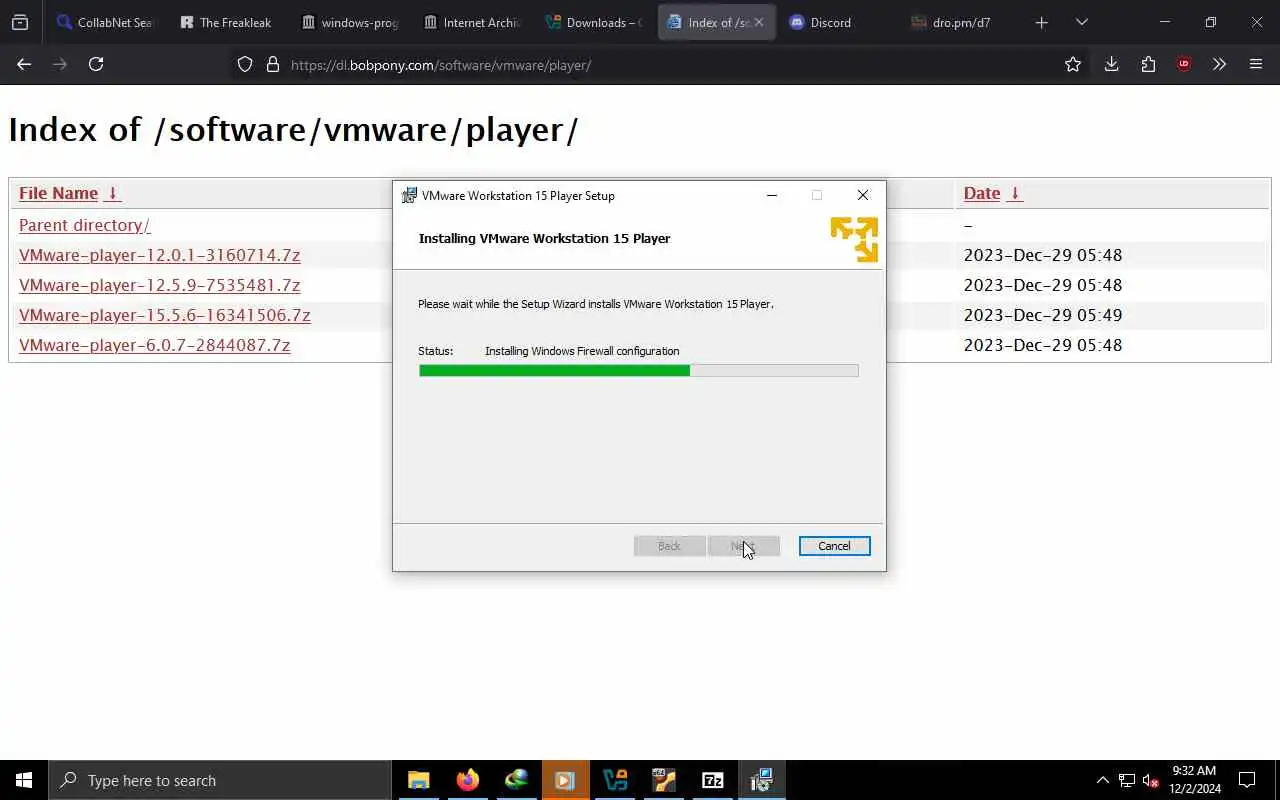
Task: Switch to the Internet Archive tab
Action: [x=471, y=22]
